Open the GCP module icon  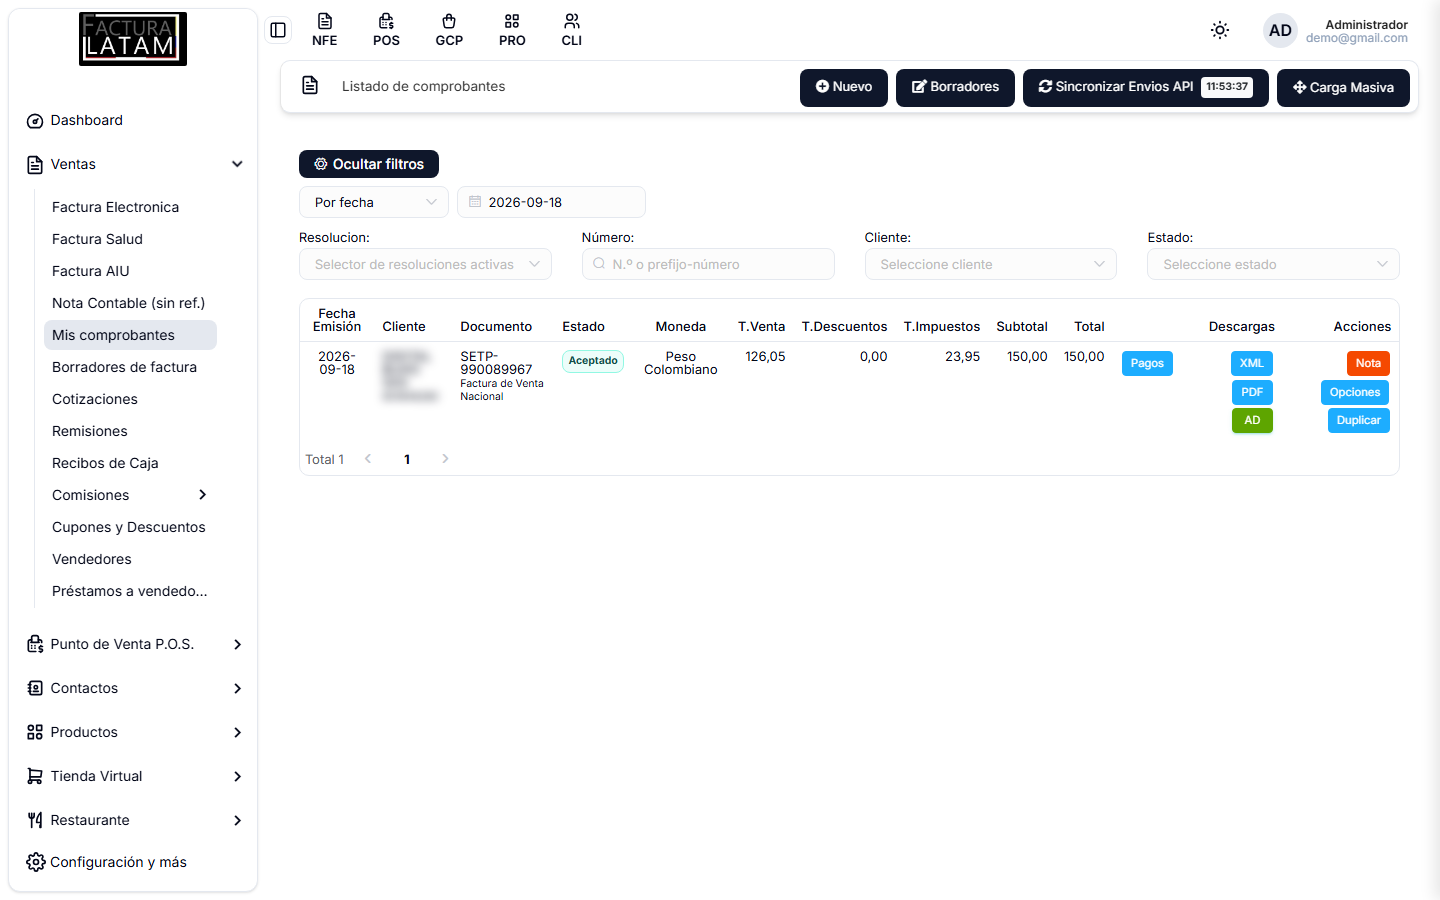[449, 30]
